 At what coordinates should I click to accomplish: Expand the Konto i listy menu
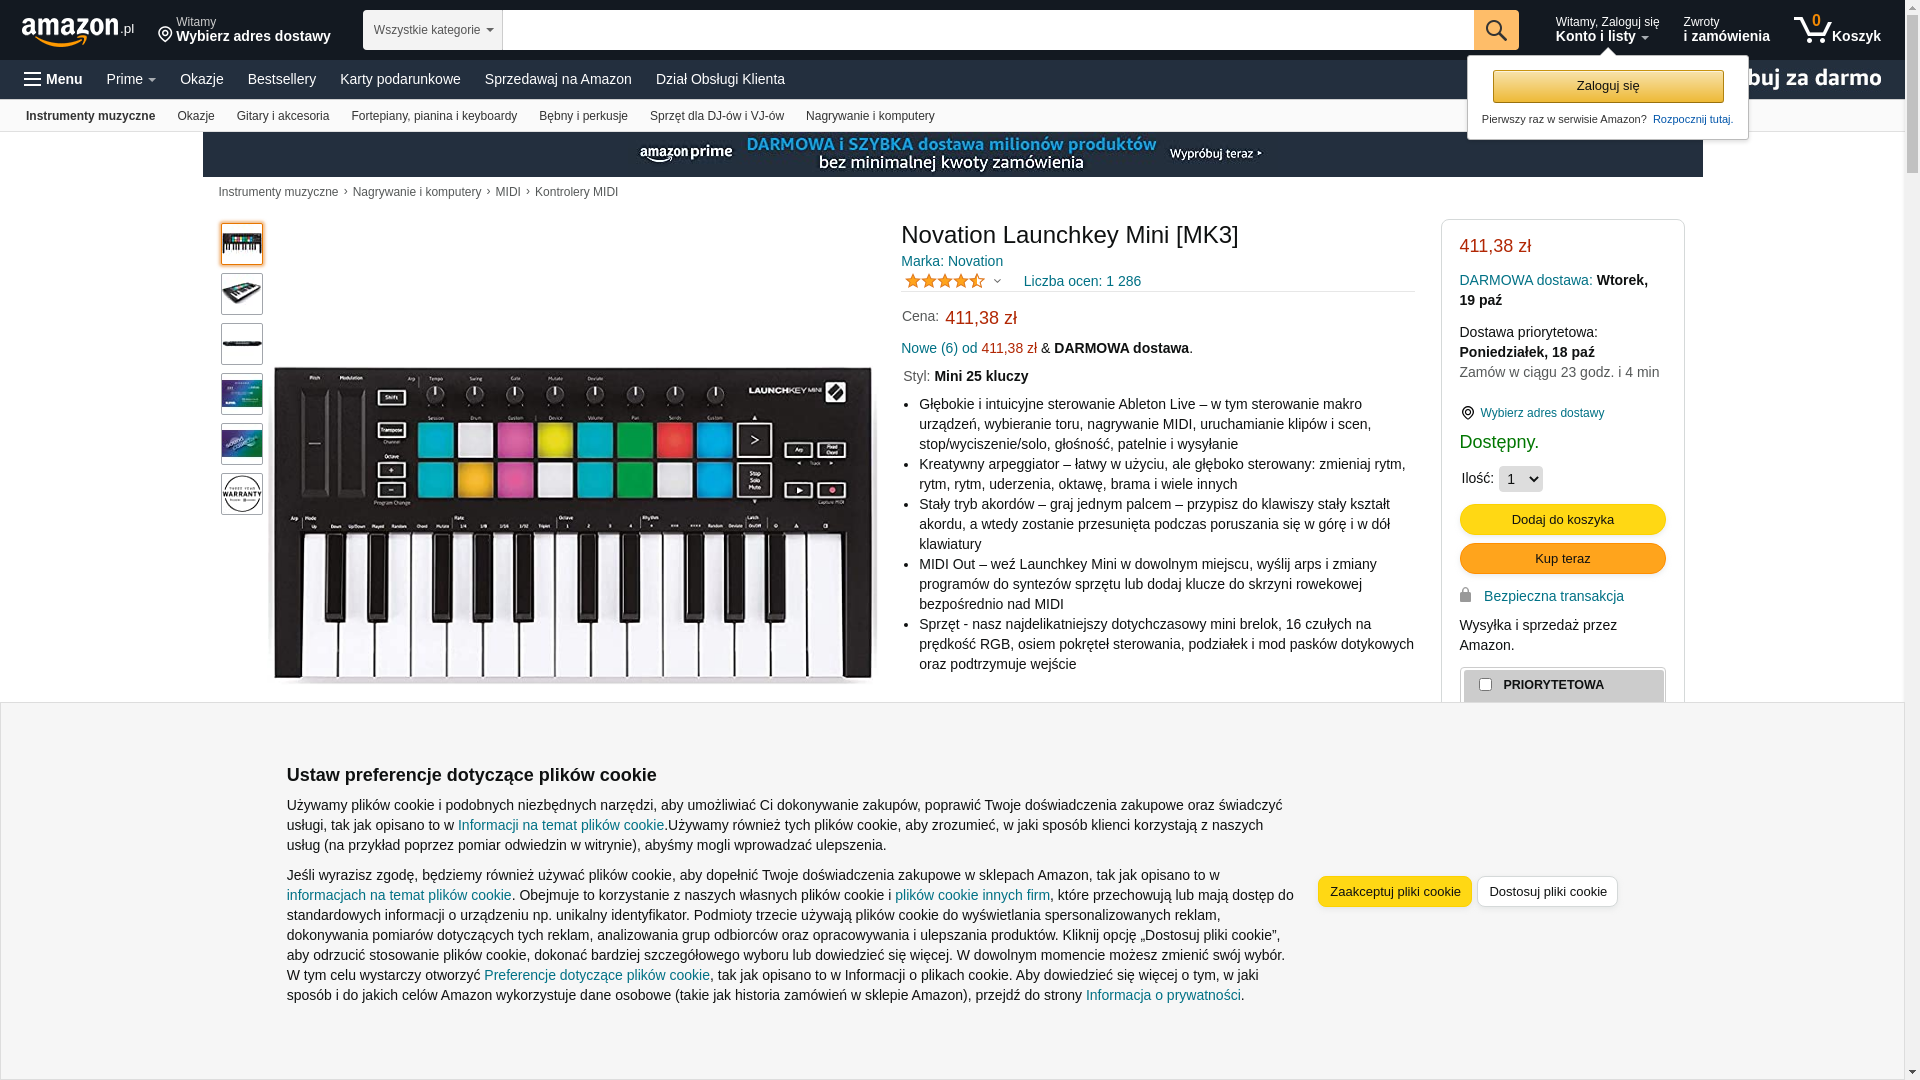point(1606,30)
